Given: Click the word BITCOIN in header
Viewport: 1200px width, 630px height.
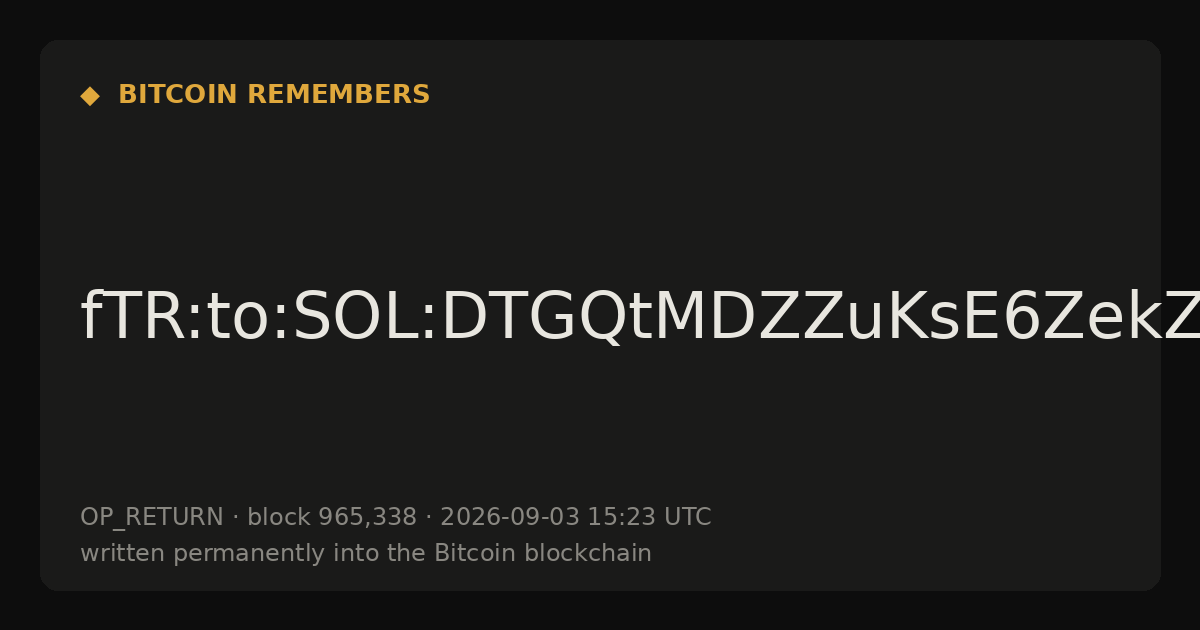Looking at the screenshot, I should click(179, 95).
